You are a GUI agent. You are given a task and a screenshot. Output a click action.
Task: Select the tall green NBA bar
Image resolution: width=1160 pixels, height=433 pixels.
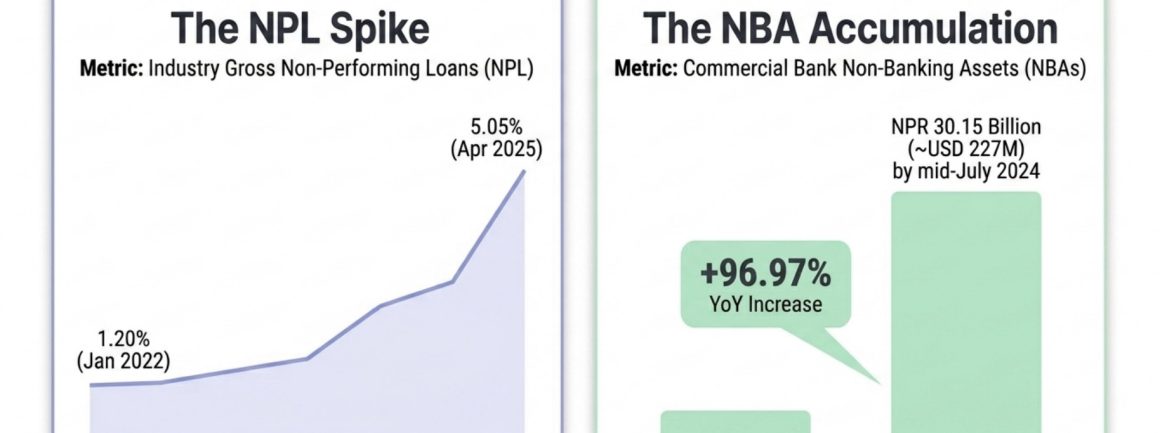965,310
